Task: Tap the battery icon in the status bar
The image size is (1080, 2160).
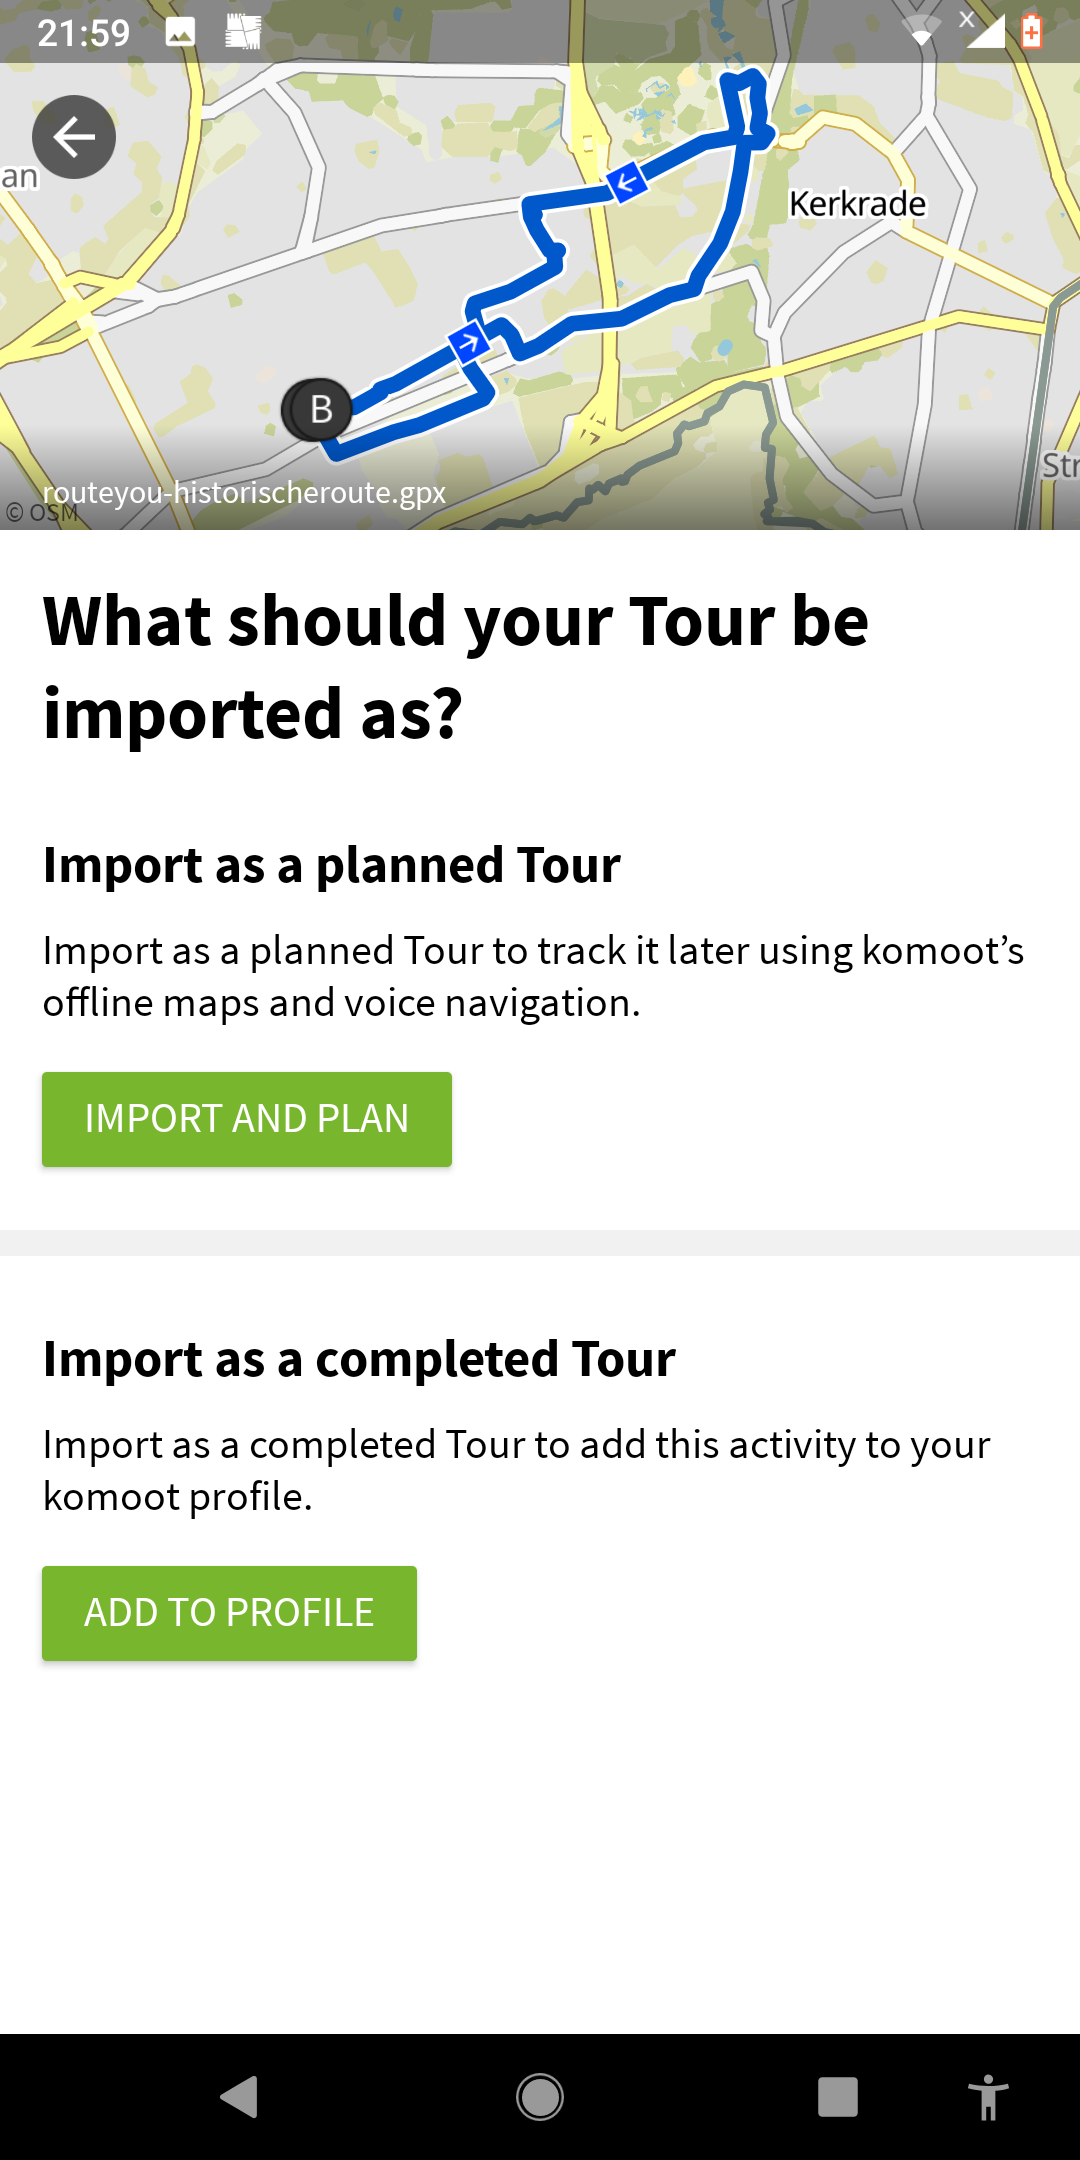Action: click(x=1032, y=32)
